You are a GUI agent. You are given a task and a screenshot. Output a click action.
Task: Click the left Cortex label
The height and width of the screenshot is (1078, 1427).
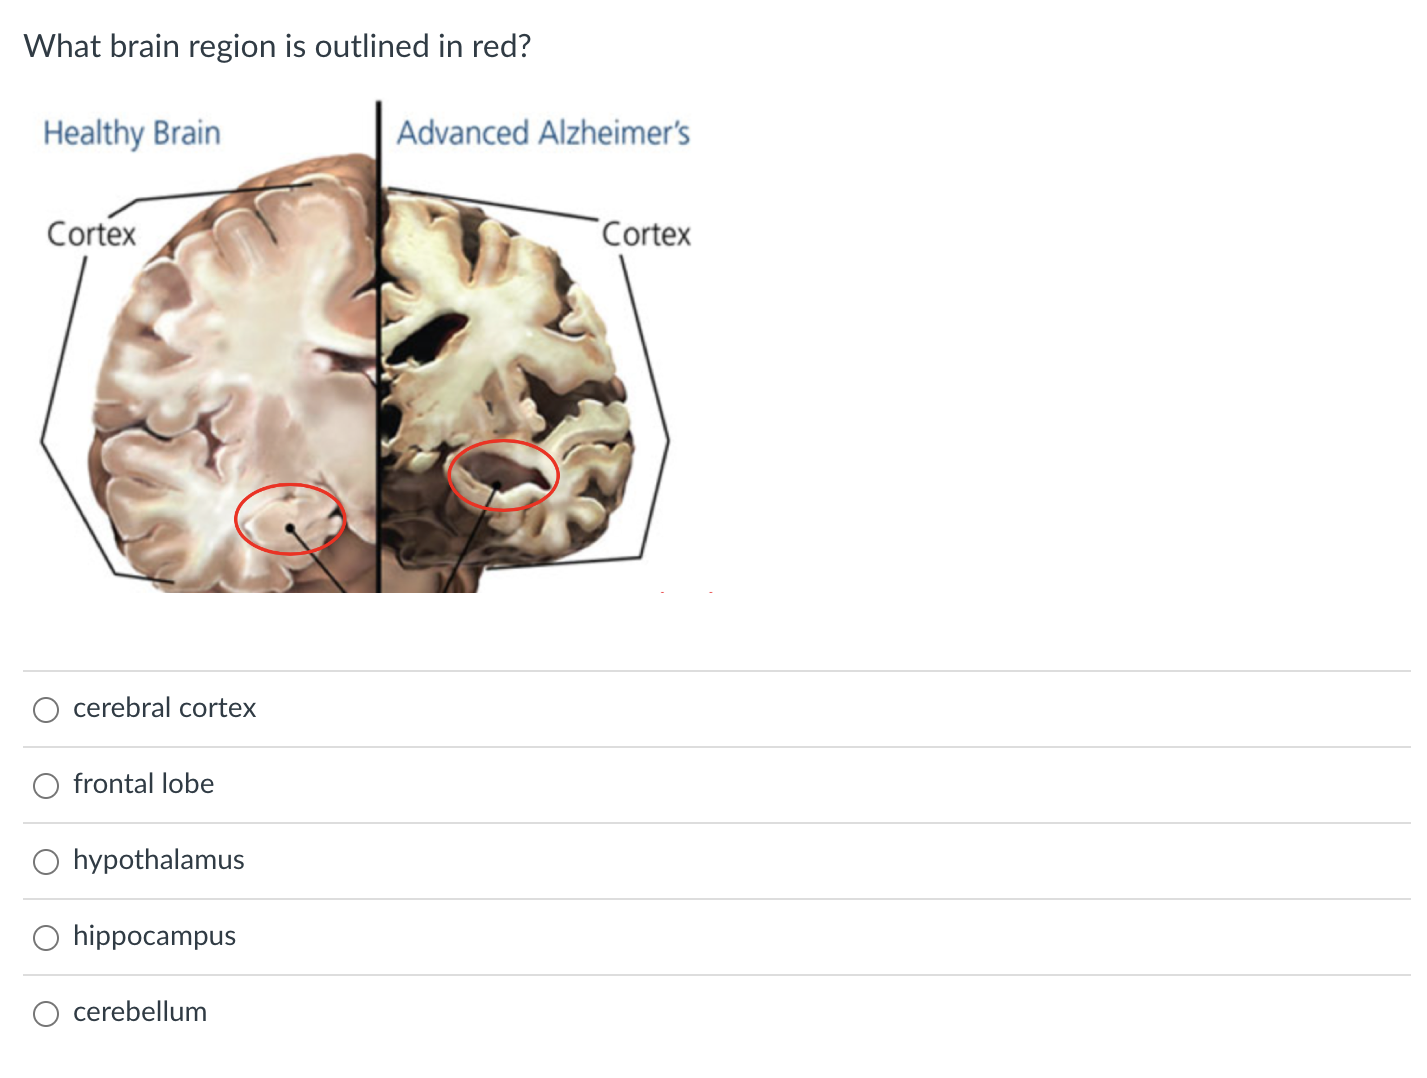[x=92, y=234]
